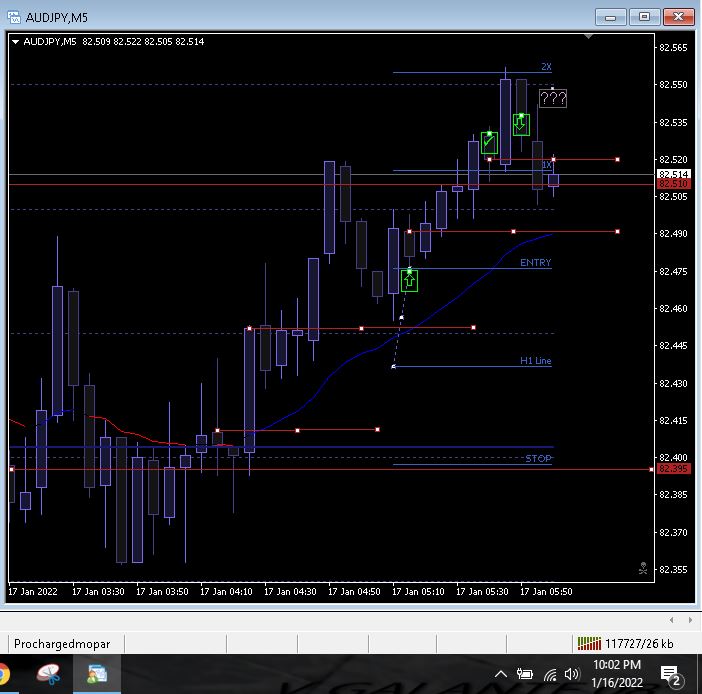Image resolution: width=702 pixels, height=694 pixels.
Task: Minimize the AUDJPY,M5 chart window
Action: (610, 17)
